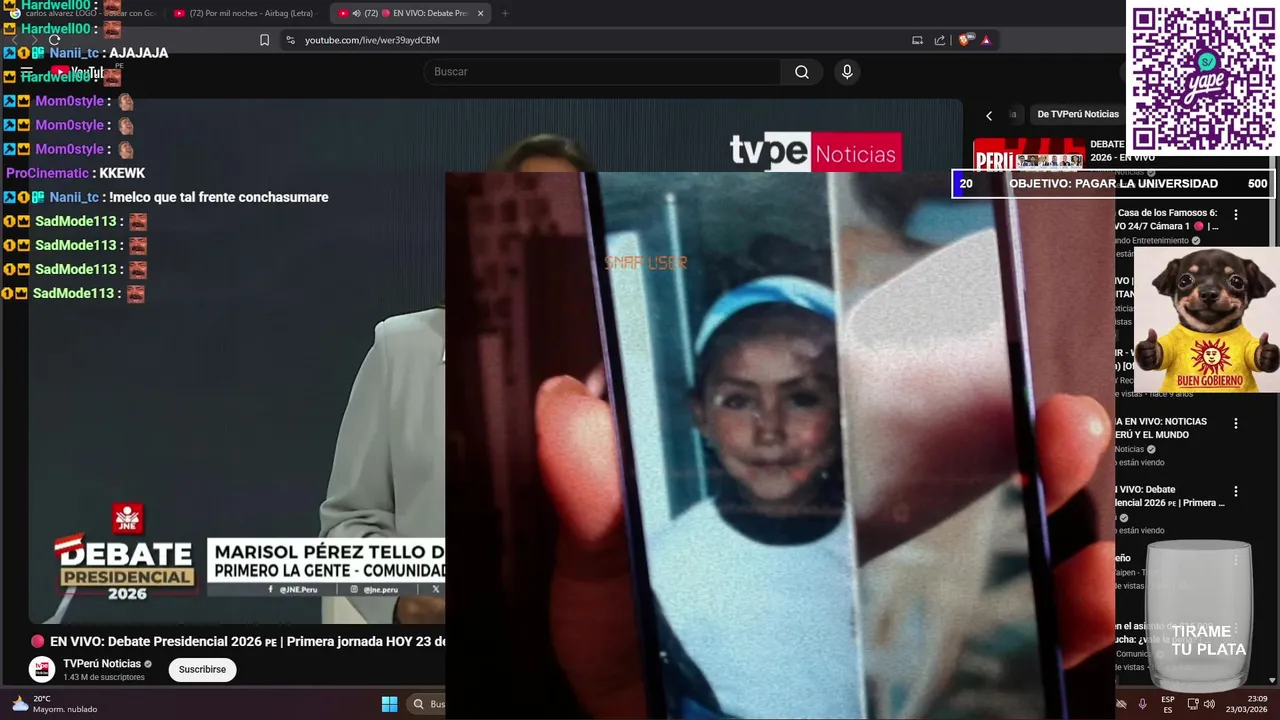This screenshot has width=1280, height=720.
Task: Click the Windows taskbar search box
Action: [428, 704]
